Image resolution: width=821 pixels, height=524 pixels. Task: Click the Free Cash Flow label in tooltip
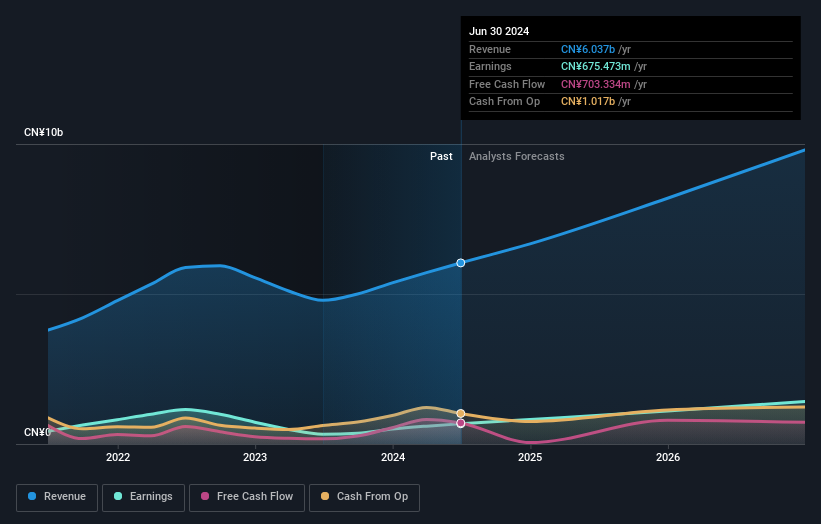(x=507, y=84)
